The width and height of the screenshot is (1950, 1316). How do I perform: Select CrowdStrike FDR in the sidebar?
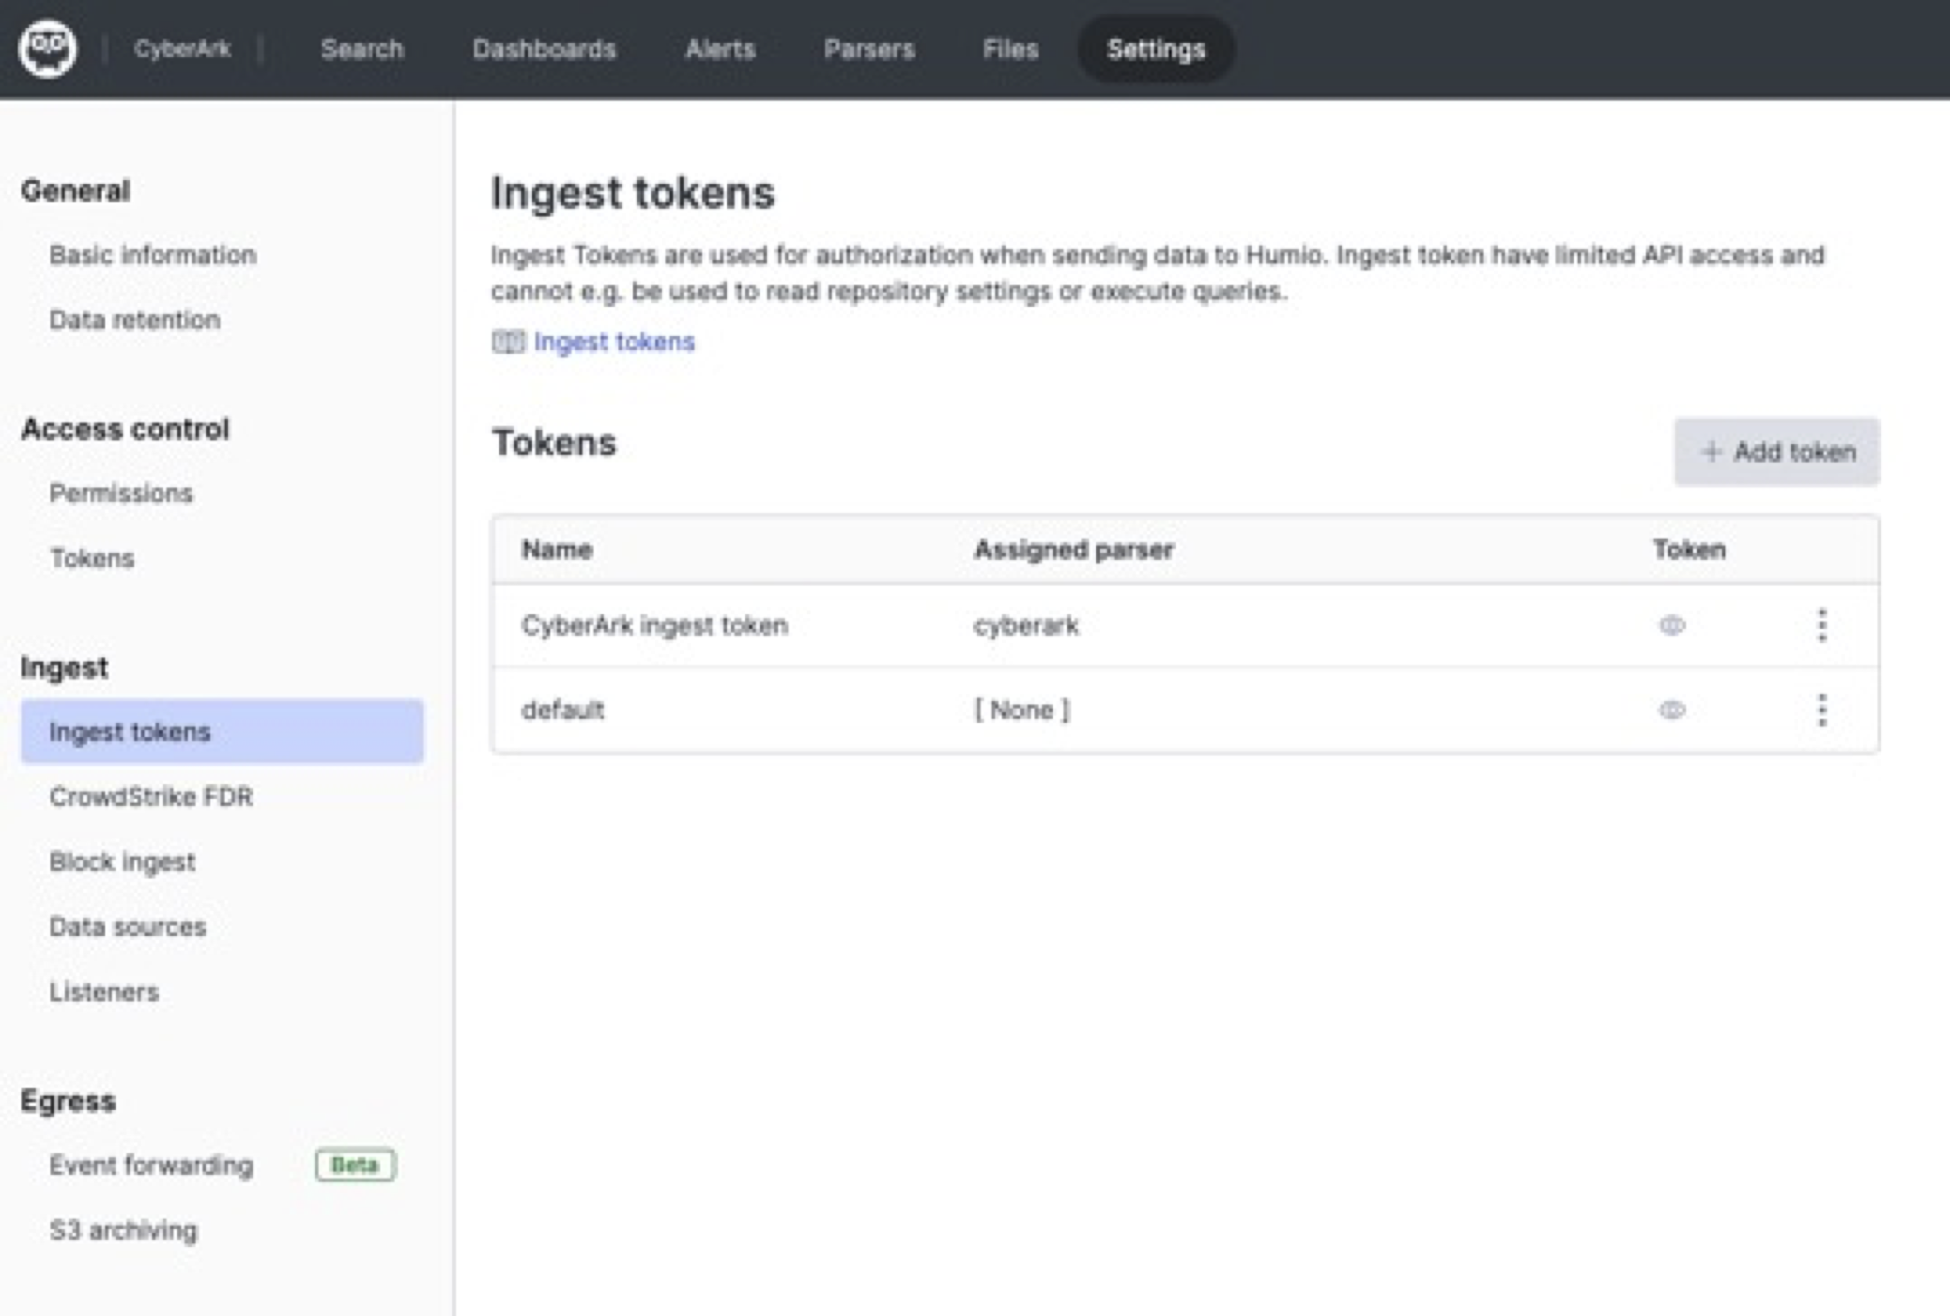151,797
